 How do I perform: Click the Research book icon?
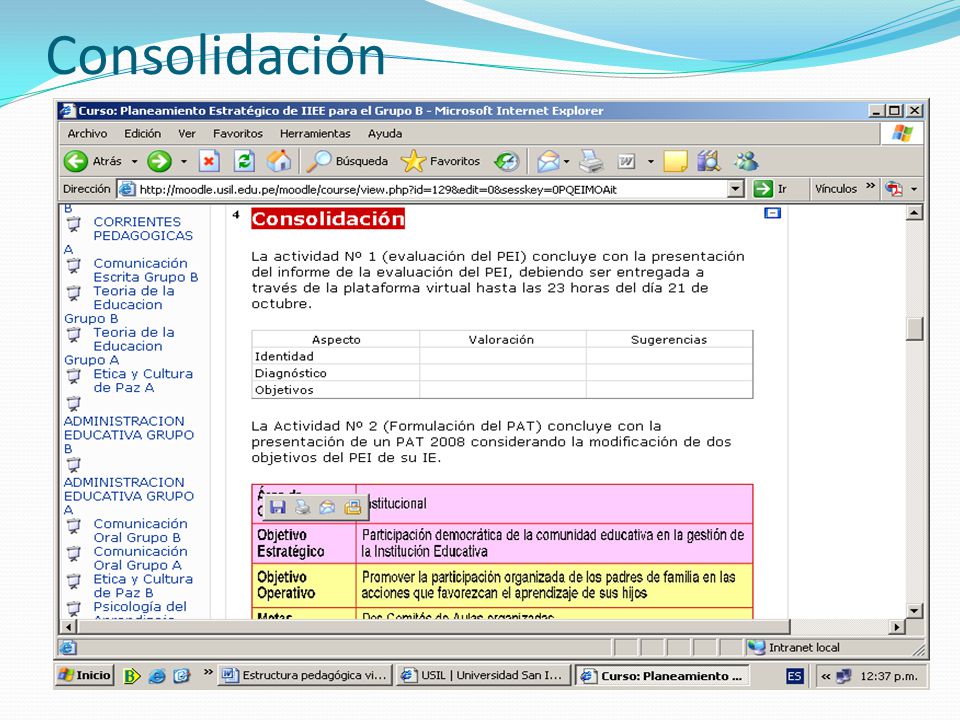[x=709, y=161]
